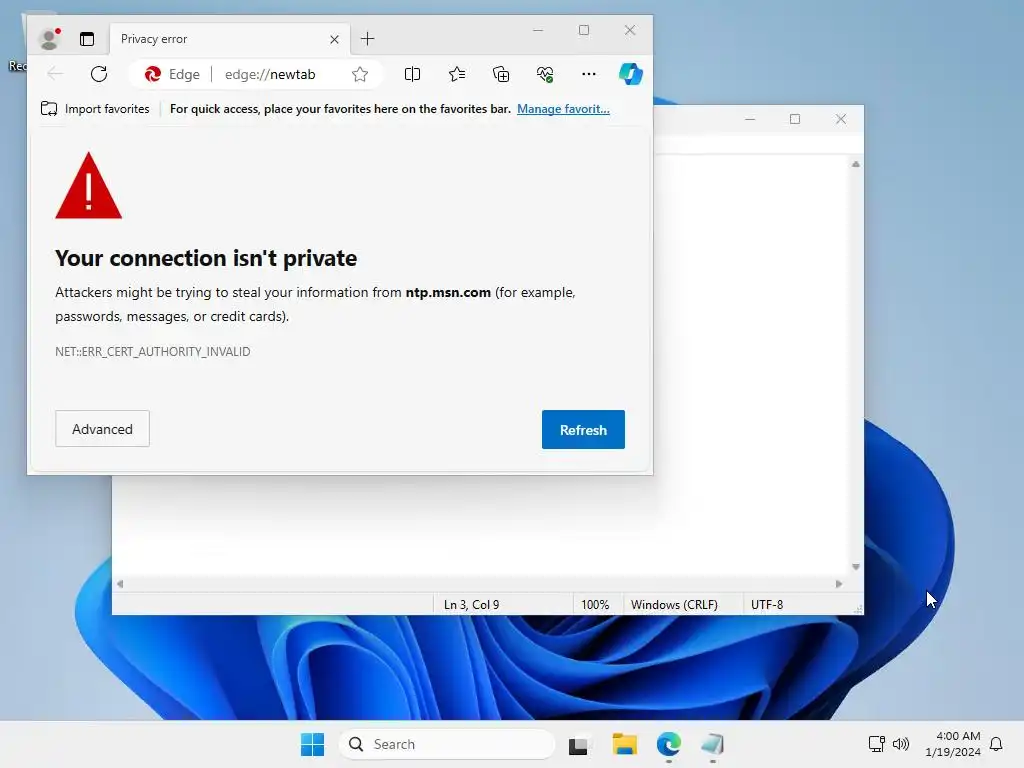Click the Edge back arrow
The image size is (1024, 768).
point(56,74)
